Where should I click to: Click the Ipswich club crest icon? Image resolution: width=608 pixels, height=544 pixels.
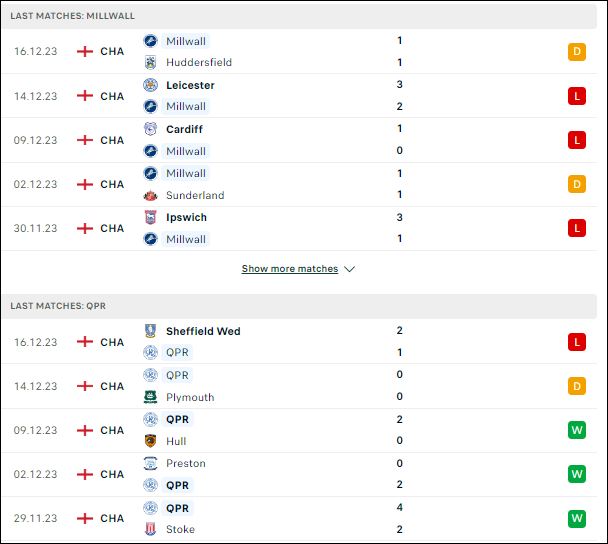pyautogui.click(x=150, y=218)
